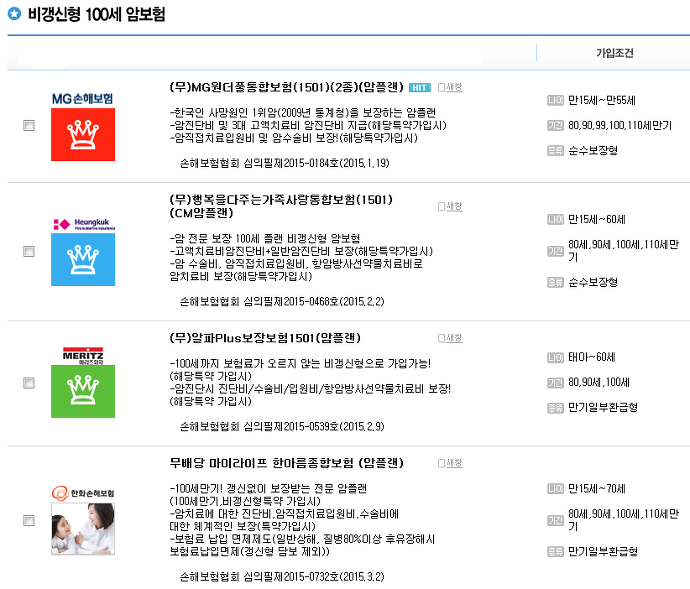Click the type icon beside MERITZ 만기일부환급형

click(555, 408)
